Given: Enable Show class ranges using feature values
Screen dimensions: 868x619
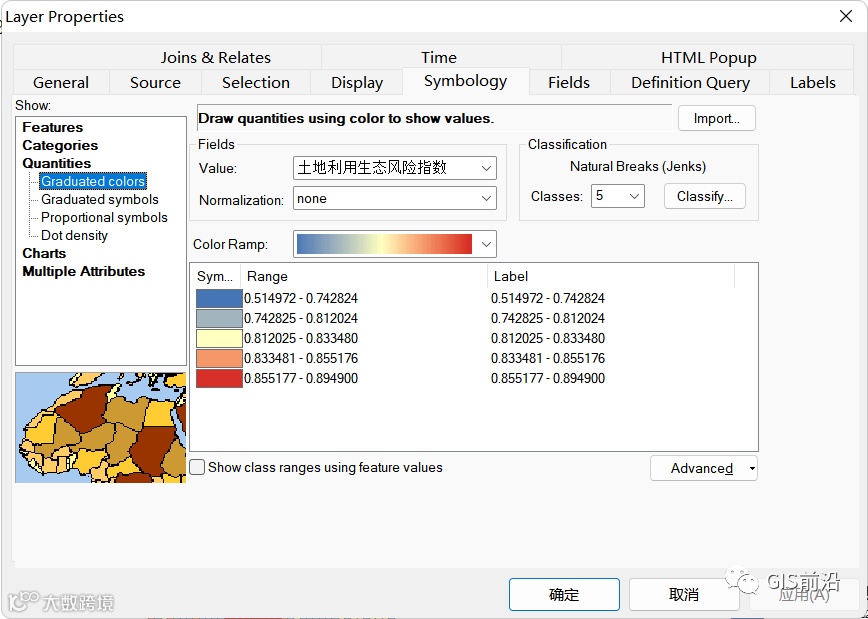Looking at the screenshot, I should (x=198, y=467).
